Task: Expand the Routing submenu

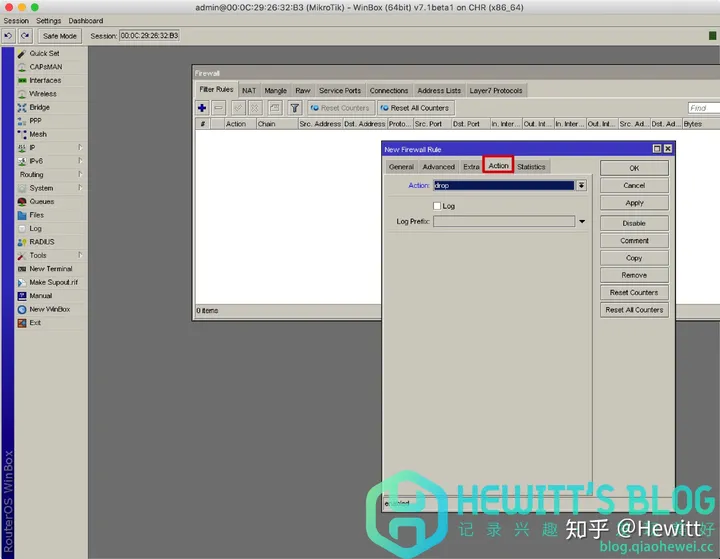Action: [80, 174]
